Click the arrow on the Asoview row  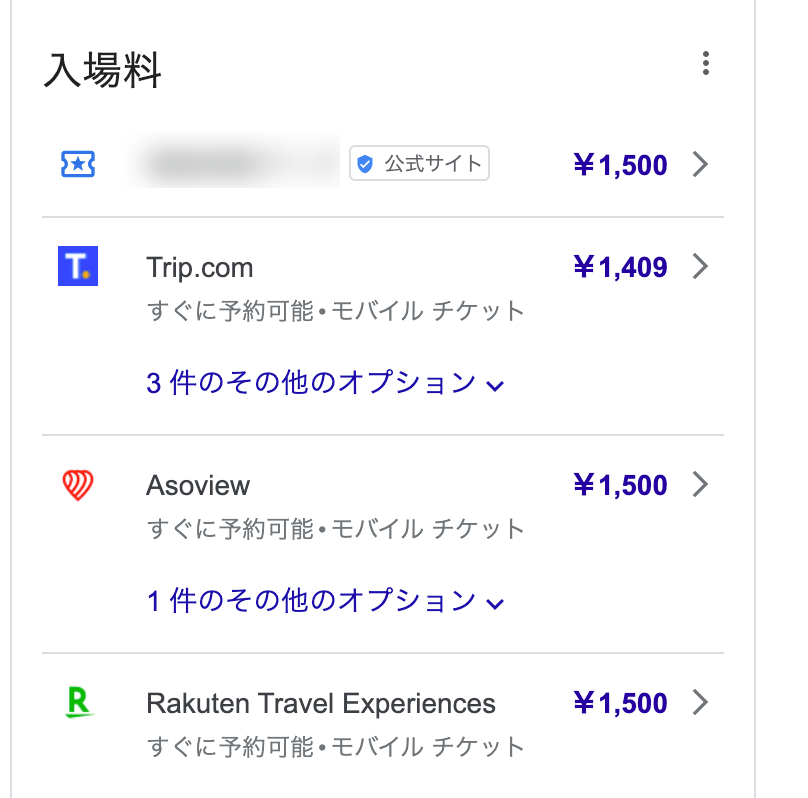700,484
